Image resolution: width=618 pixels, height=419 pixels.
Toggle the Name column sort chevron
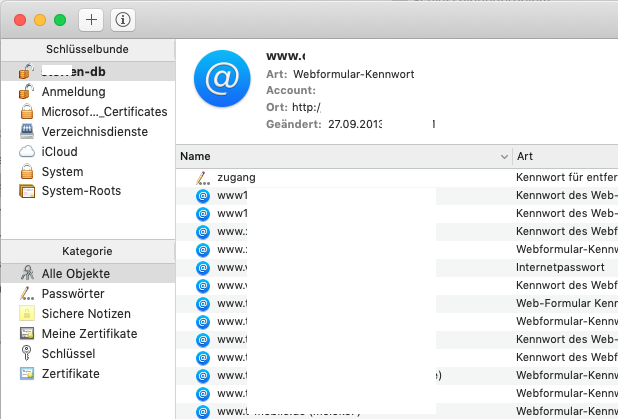point(504,157)
